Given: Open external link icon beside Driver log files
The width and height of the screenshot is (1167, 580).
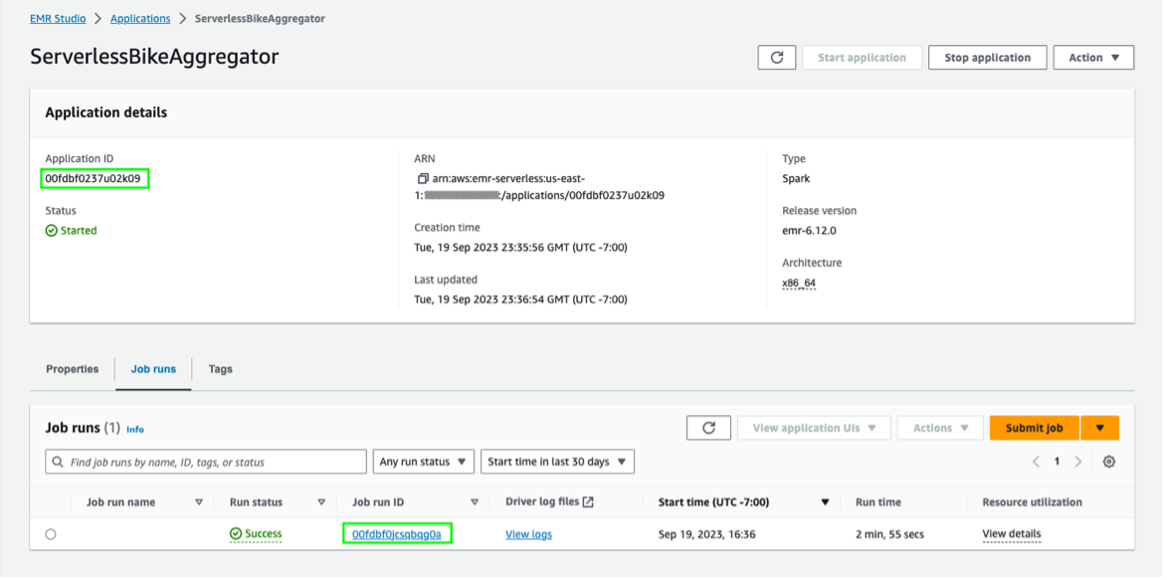Looking at the screenshot, I should (588, 502).
